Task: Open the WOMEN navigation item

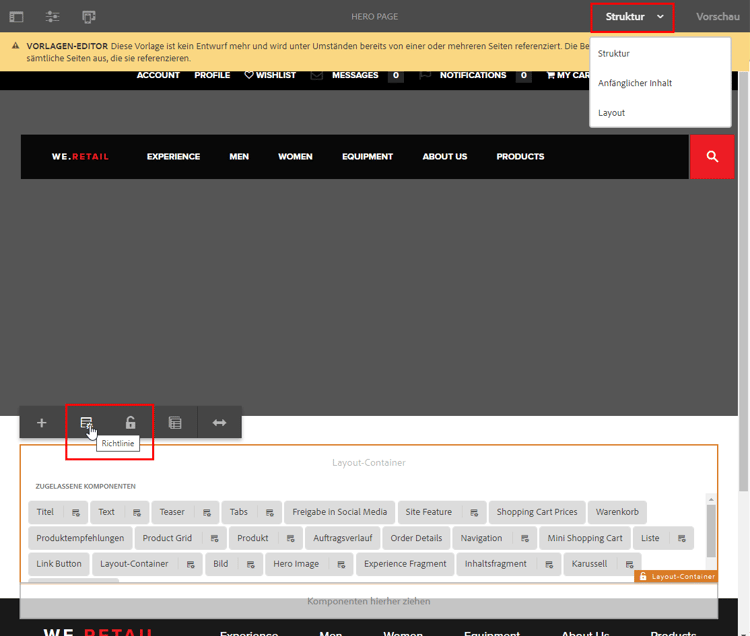Action: (x=295, y=156)
